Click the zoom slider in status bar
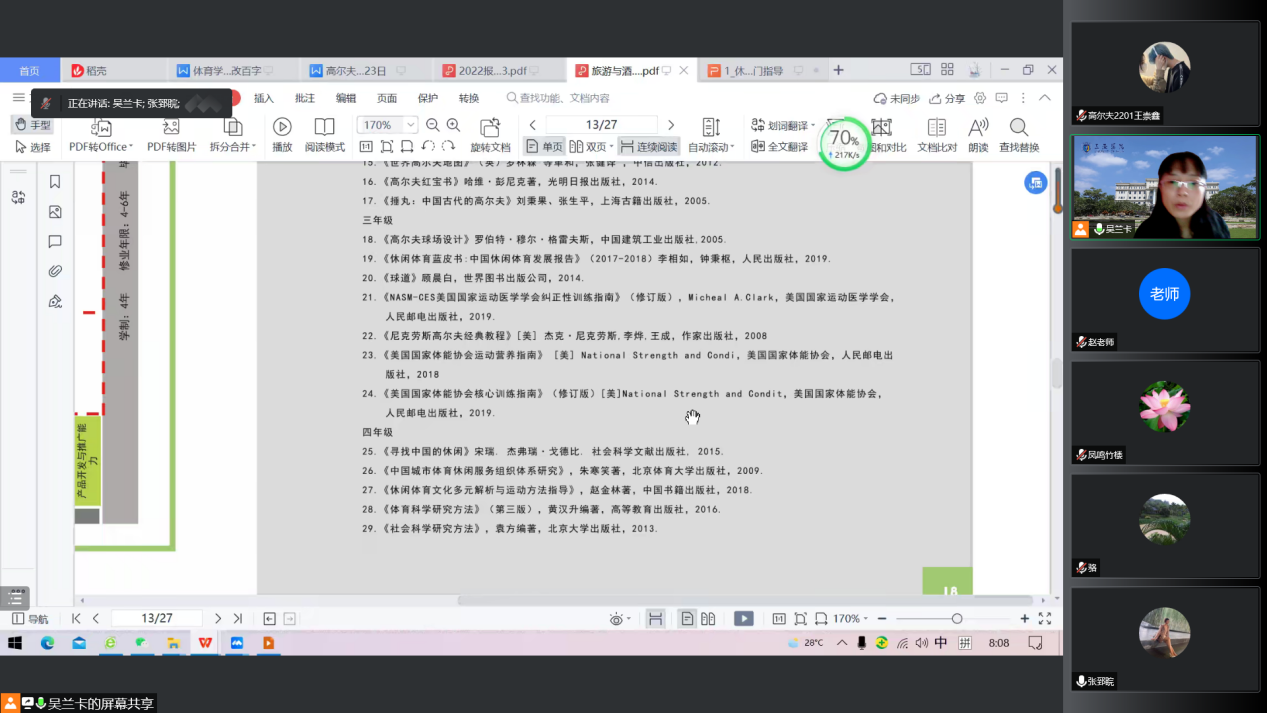The image size is (1267, 713). (956, 619)
